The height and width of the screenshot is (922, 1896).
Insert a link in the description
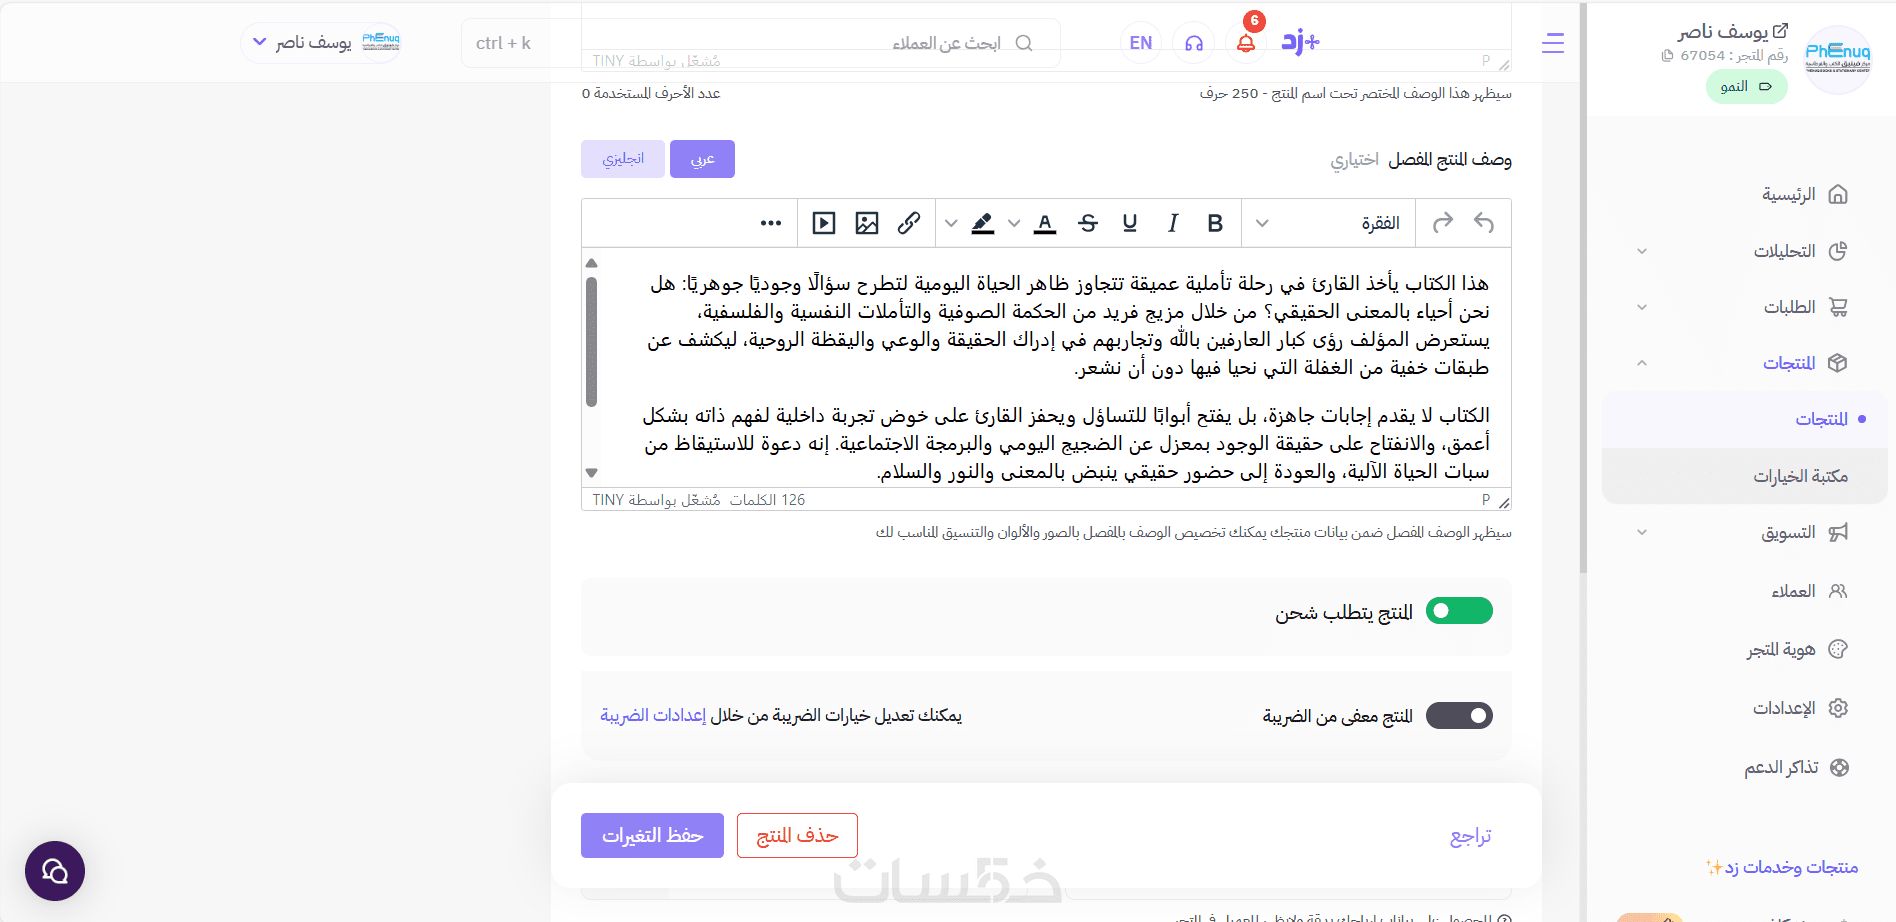[909, 223]
